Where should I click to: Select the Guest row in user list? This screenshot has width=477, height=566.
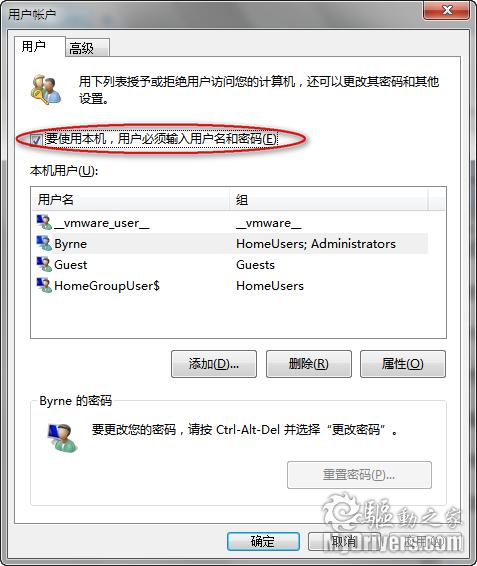coord(230,265)
